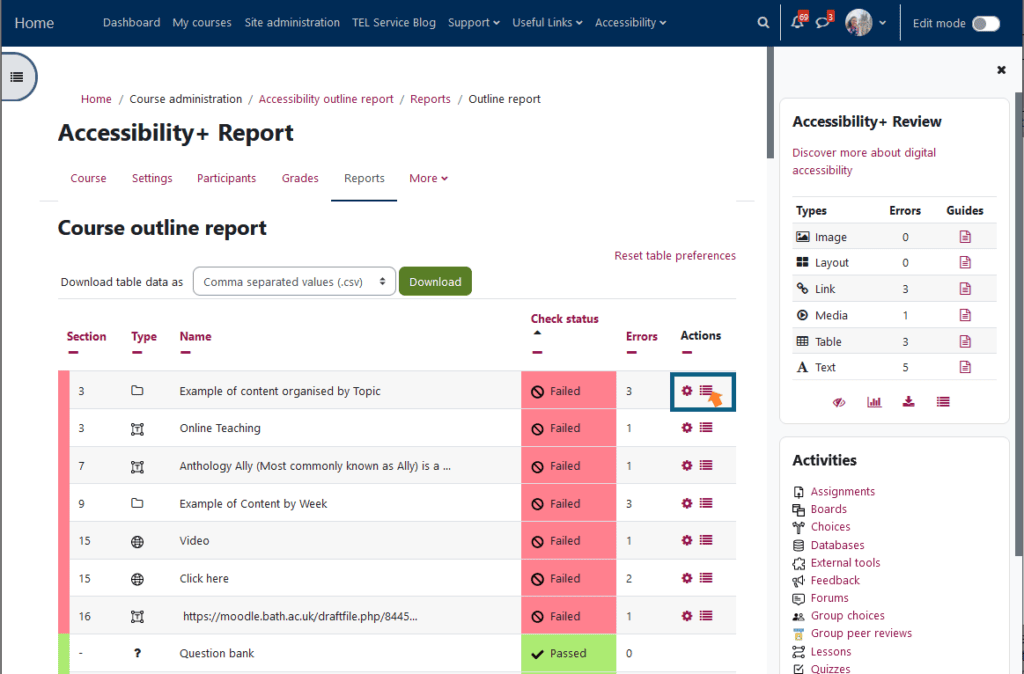Click list icon for Video row
Viewport: 1024px width, 674px height.
coord(706,540)
